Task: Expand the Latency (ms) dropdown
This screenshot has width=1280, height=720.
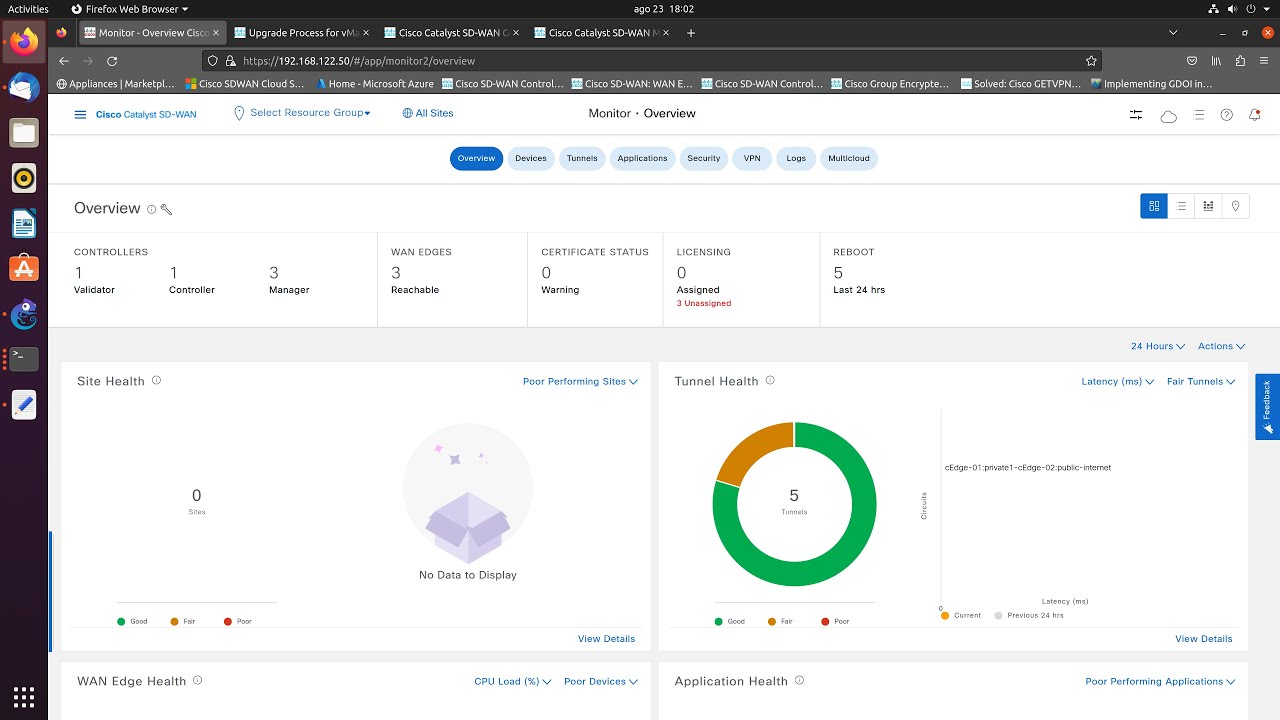Action: coord(1118,381)
